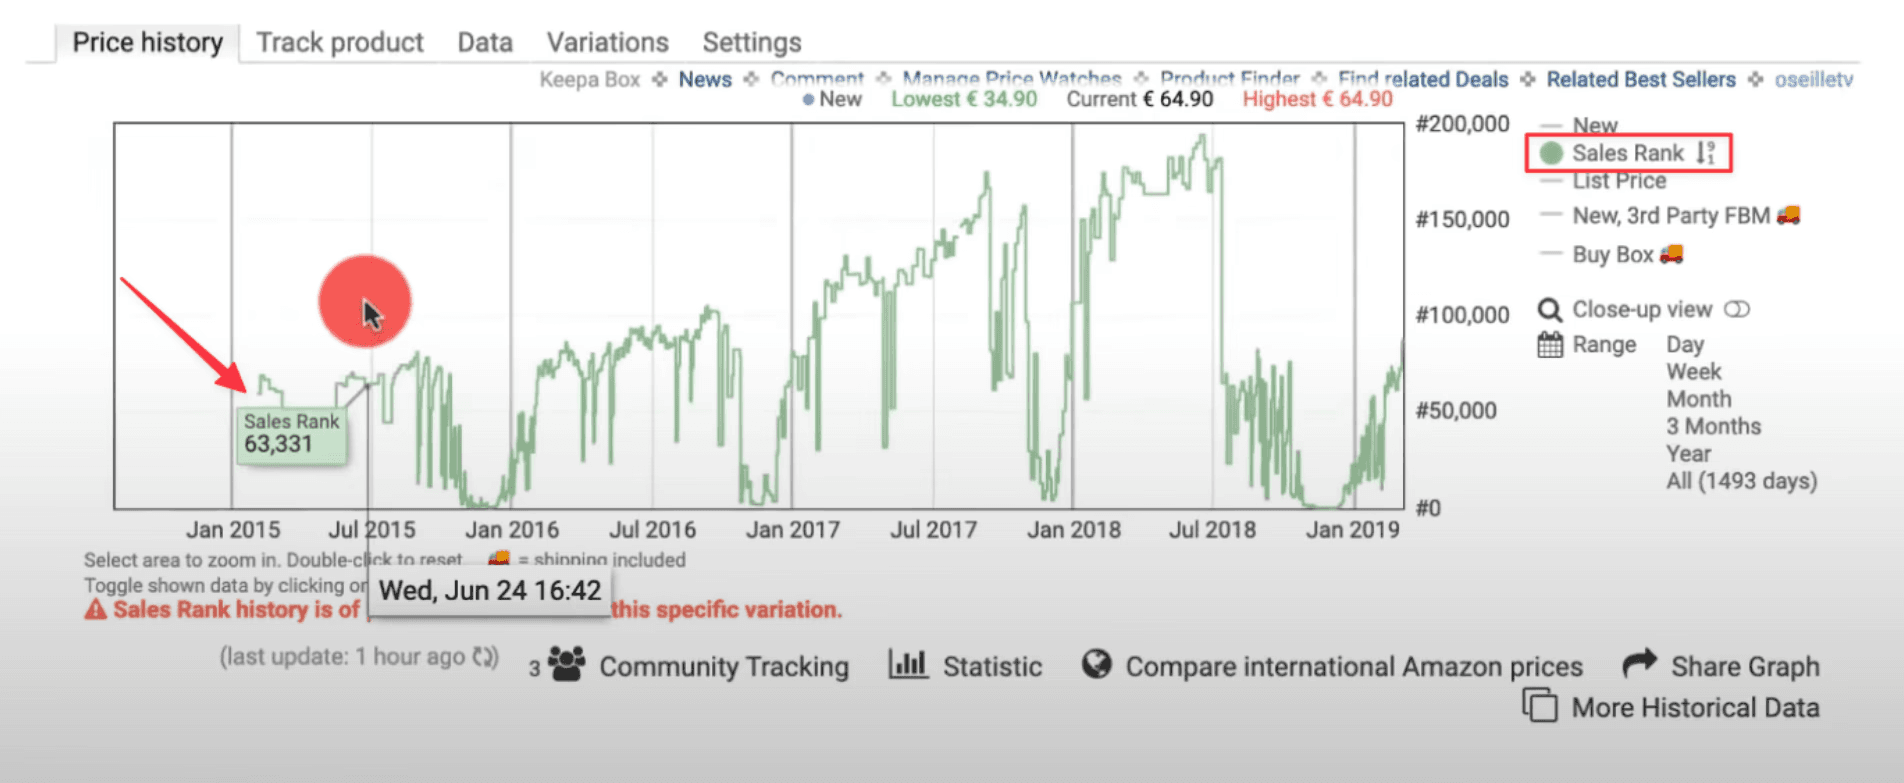Image resolution: width=1904 pixels, height=783 pixels.
Task: Click the #150,000 y-axis label
Action: (x=1462, y=220)
